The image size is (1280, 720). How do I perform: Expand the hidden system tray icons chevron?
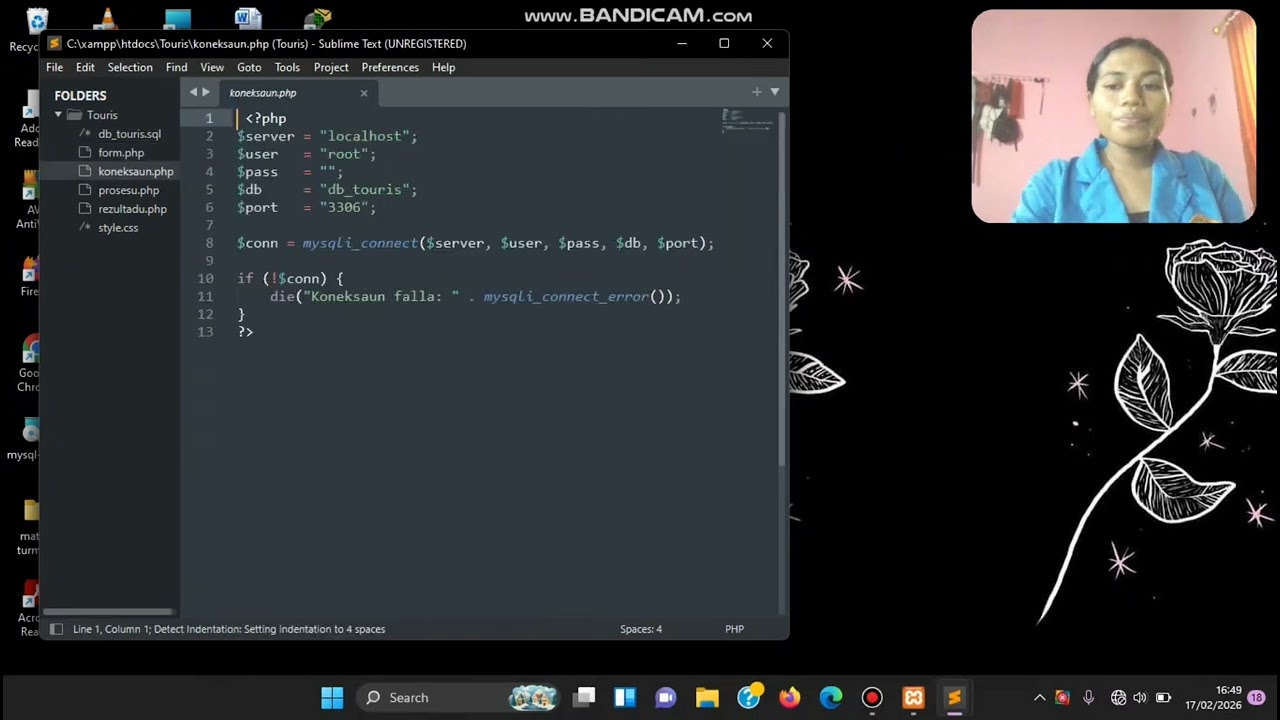coord(1040,697)
